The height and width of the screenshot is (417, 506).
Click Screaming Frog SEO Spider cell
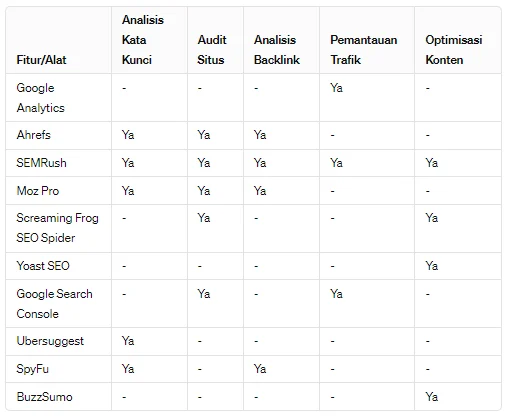(x=57, y=228)
